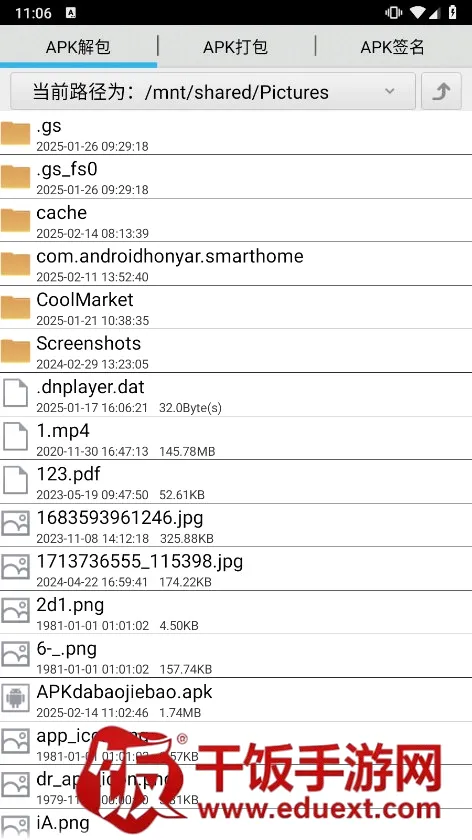Select the APK解包 tab
The height and width of the screenshot is (840, 472).
78,47
